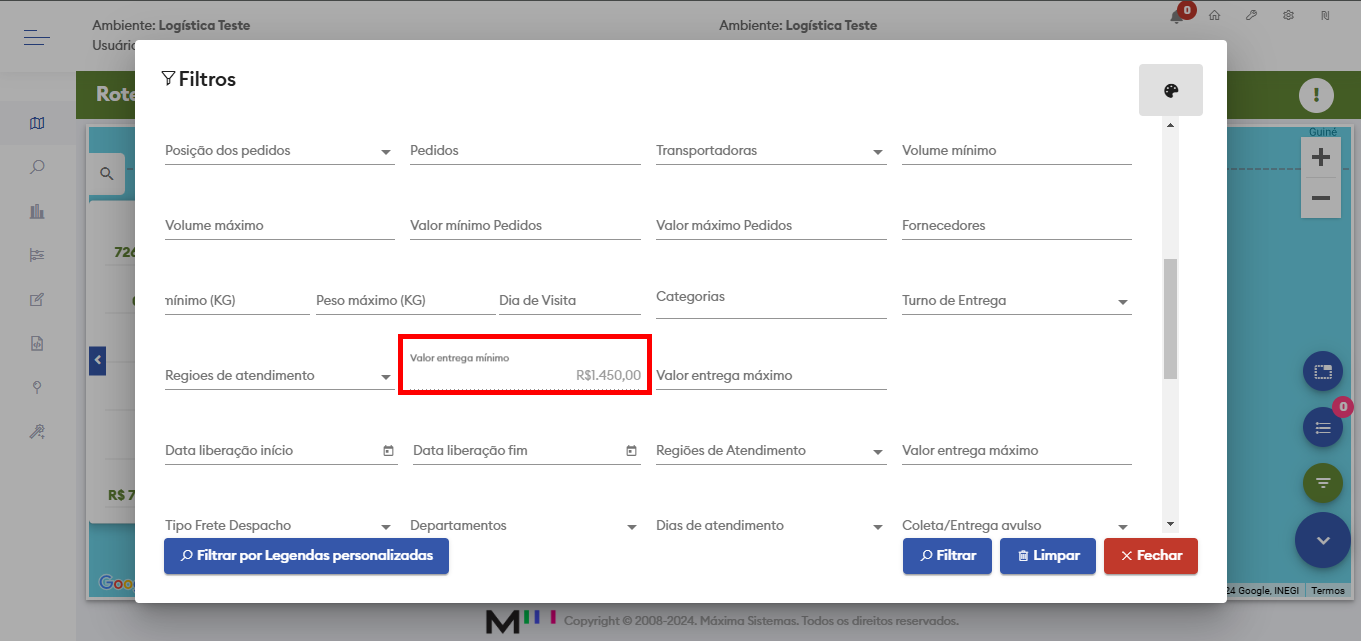
Task: Click Valor entrega máximo beside Regiões de Atendimento
Action: 1017,451
